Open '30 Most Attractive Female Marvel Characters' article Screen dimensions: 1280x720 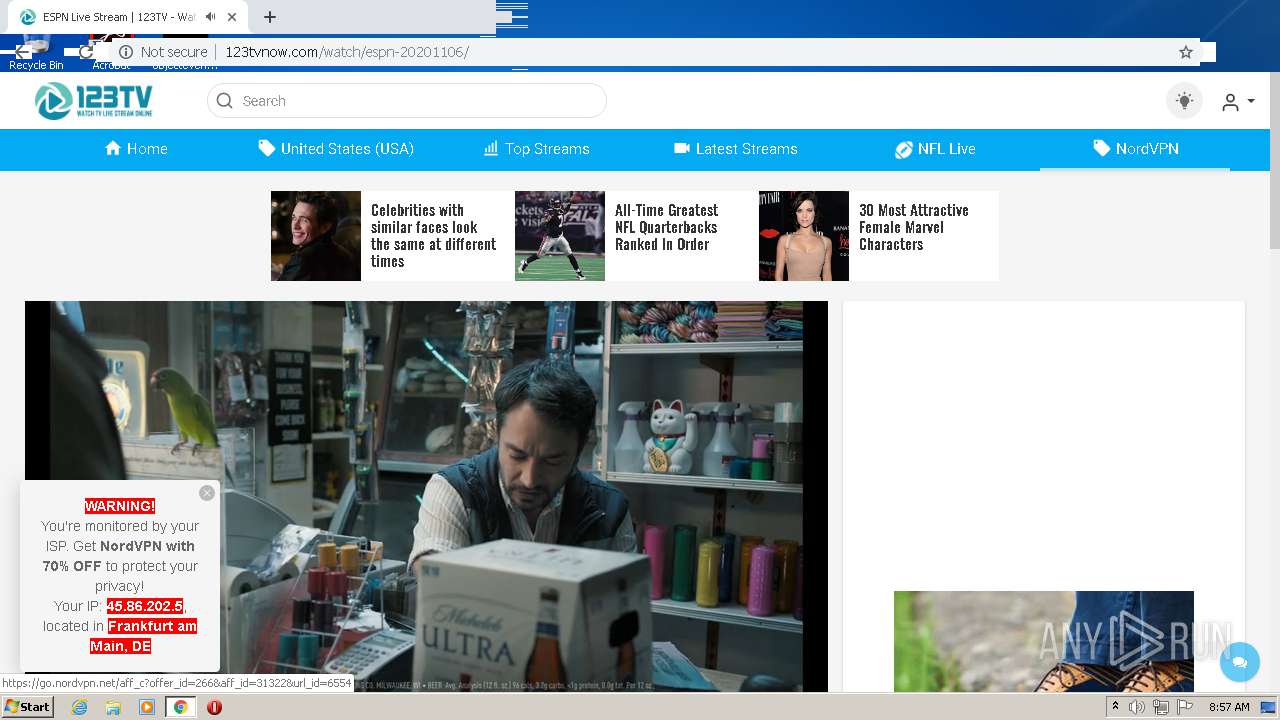point(913,227)
